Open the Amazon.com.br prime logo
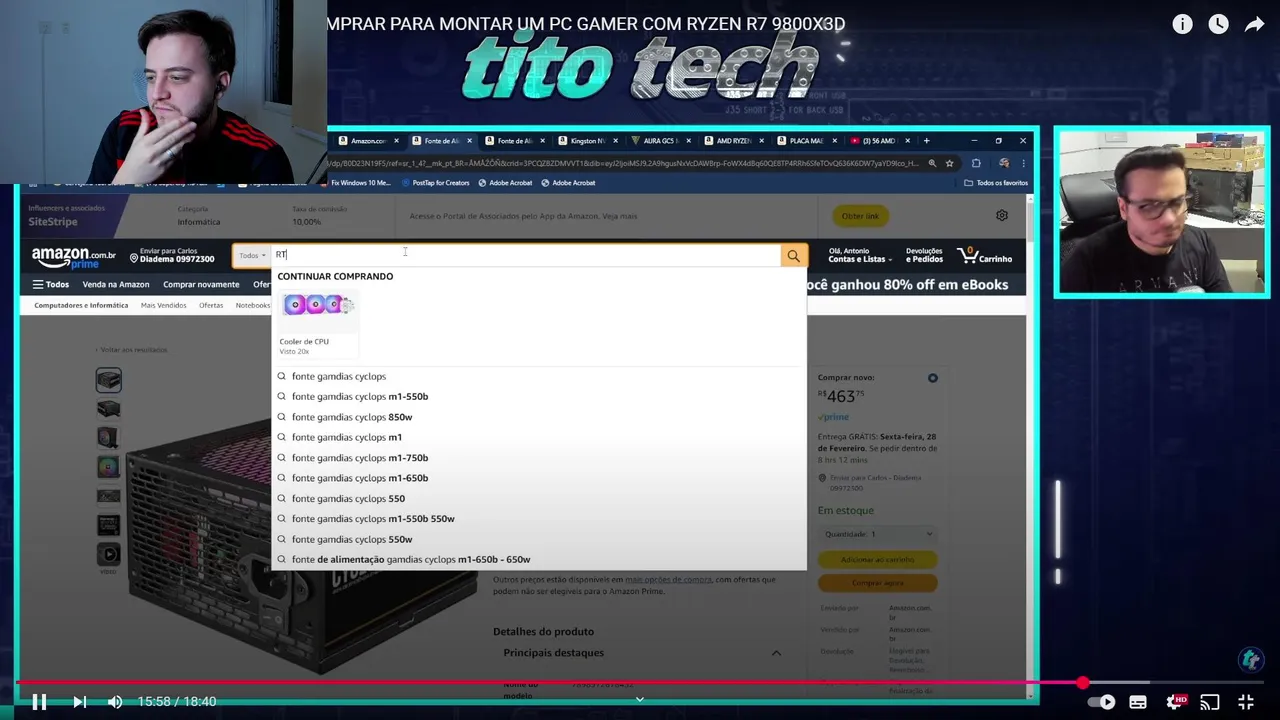The height and width of the screenshot is (720, 1280). [x=74, y=258]
